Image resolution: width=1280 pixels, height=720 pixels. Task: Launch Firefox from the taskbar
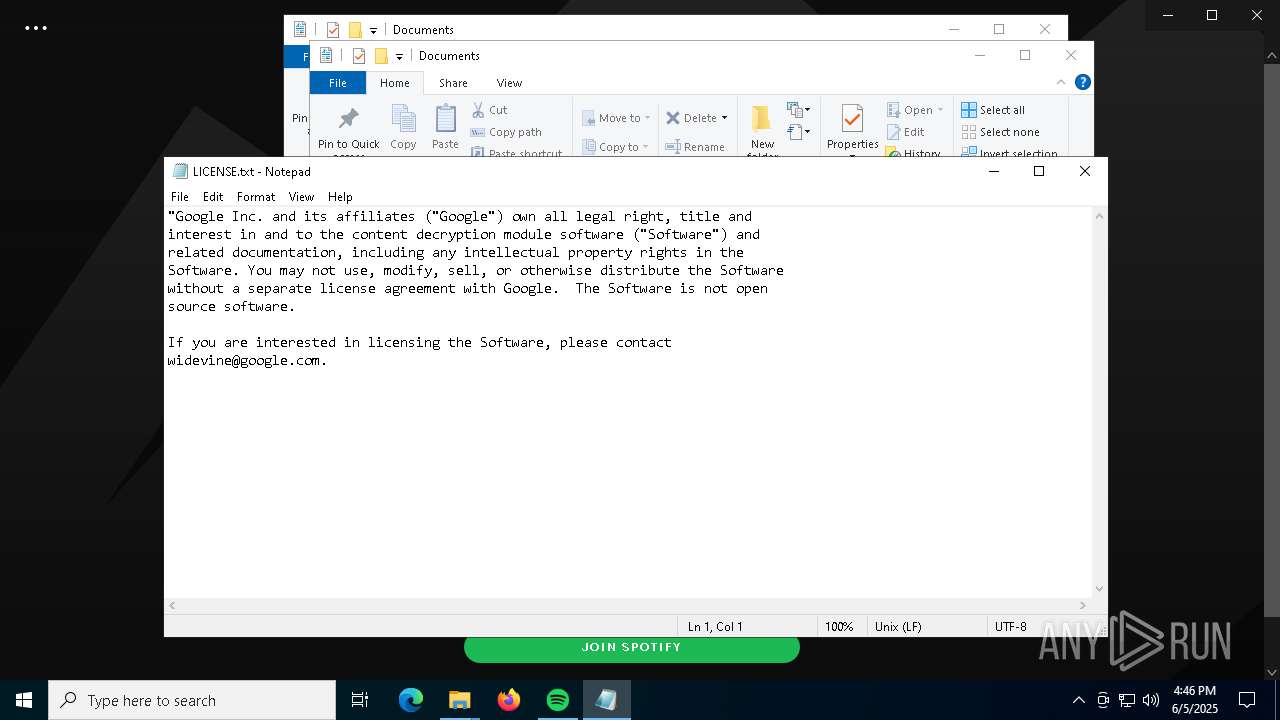pyautogui.click(x=509, y=700)
